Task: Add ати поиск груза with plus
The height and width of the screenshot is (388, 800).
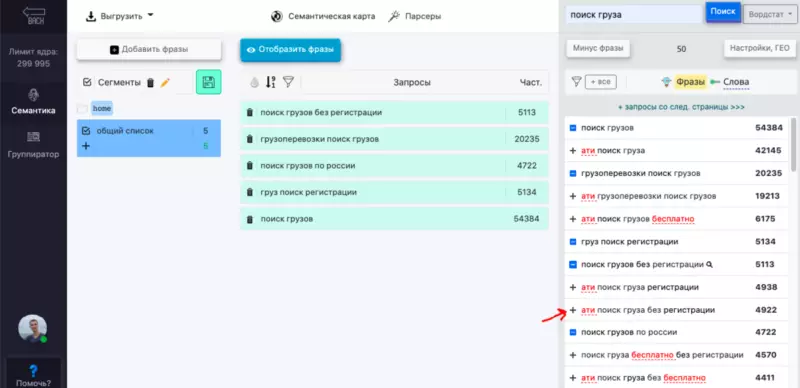Action: (572, 151)
